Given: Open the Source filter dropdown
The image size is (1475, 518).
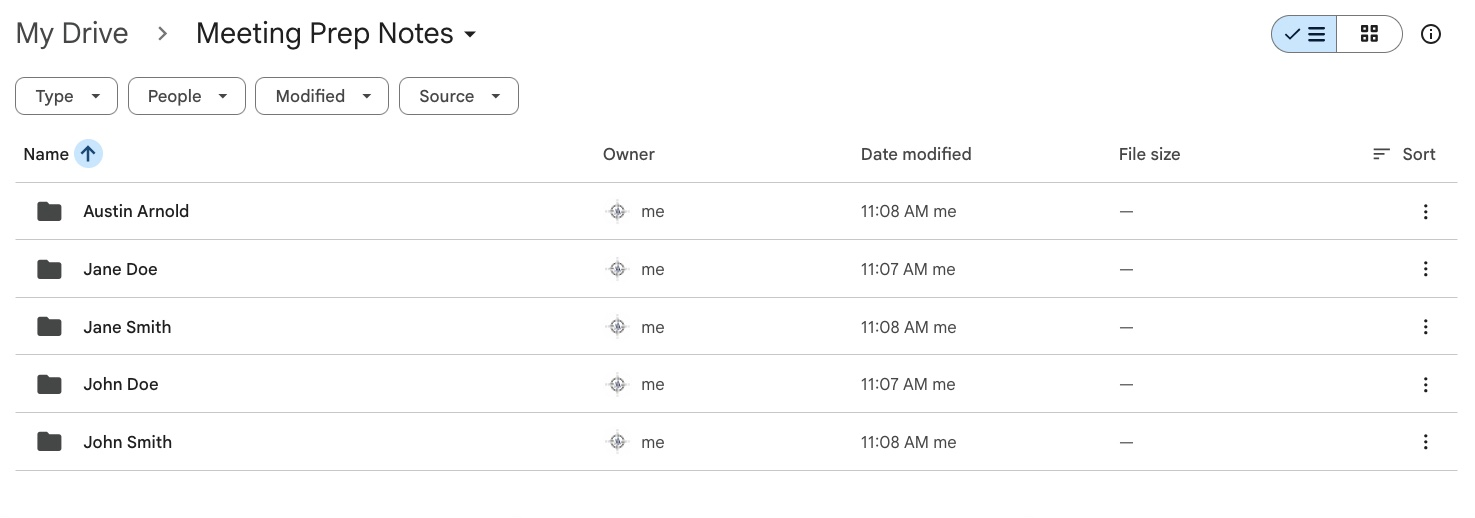Looking at the screenshot, I should 459,96.
